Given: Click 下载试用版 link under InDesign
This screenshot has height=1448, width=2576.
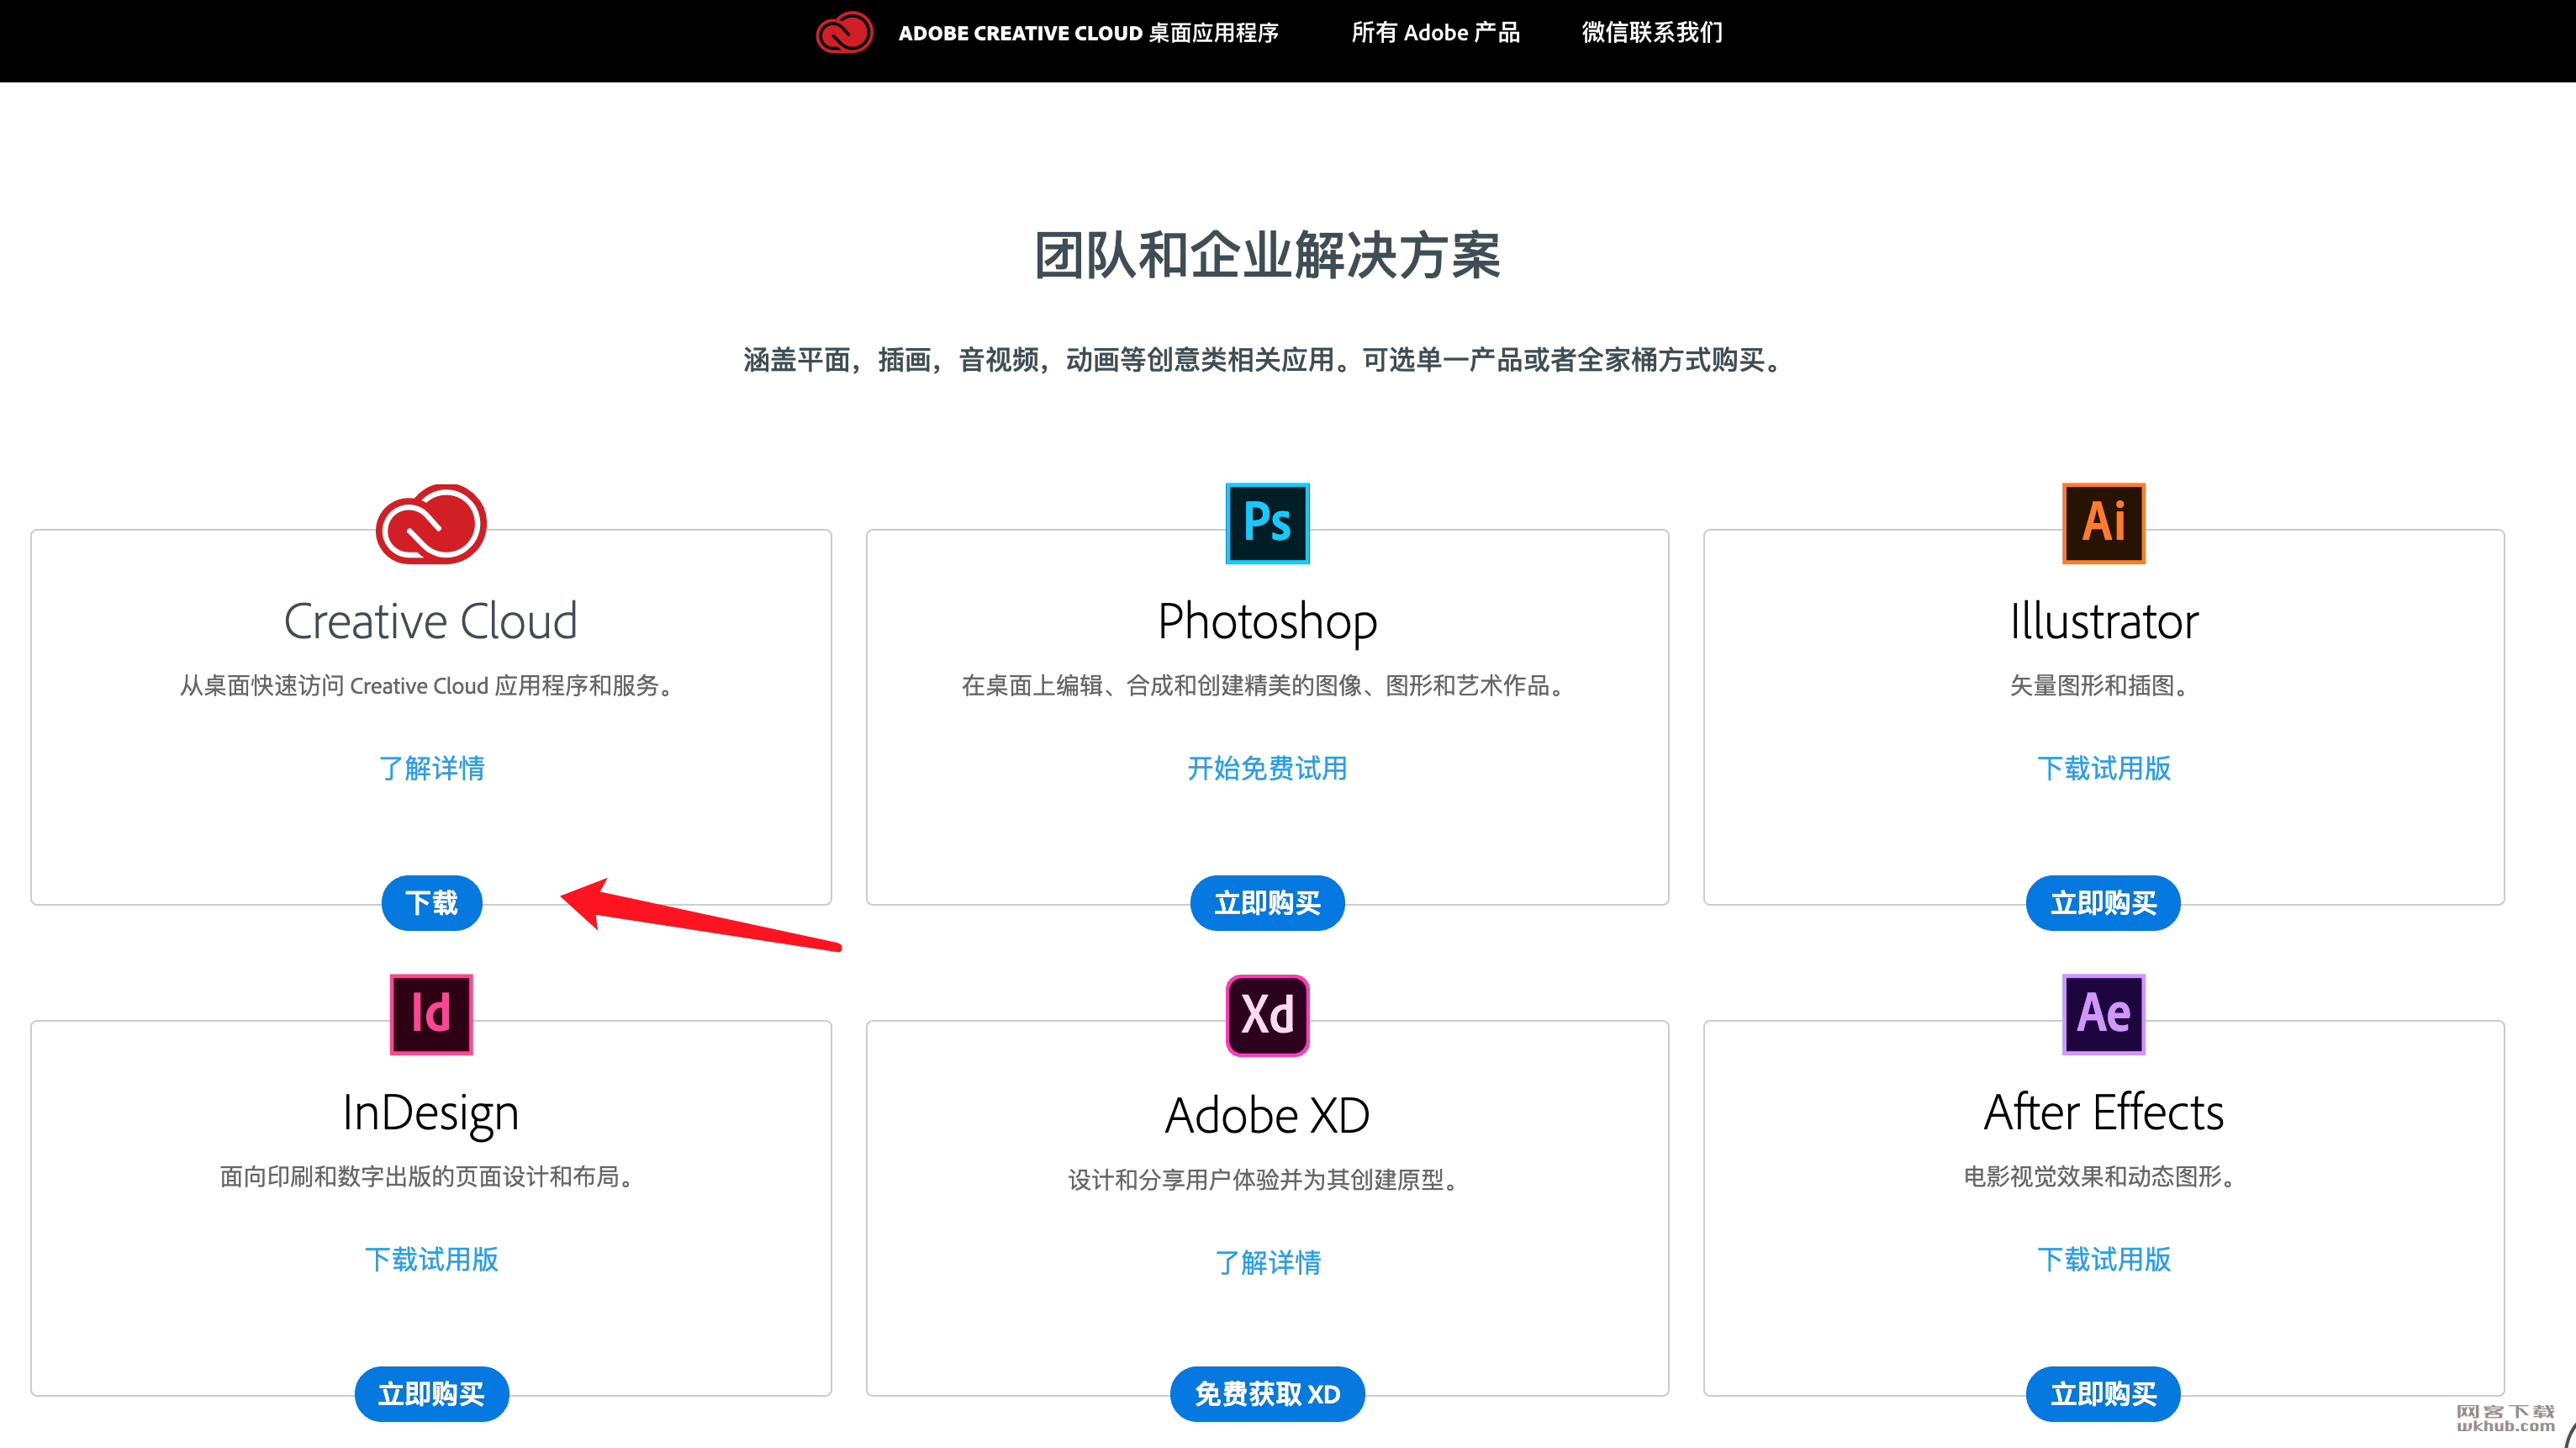Looking at the screenshot, I should point(431,1259).
